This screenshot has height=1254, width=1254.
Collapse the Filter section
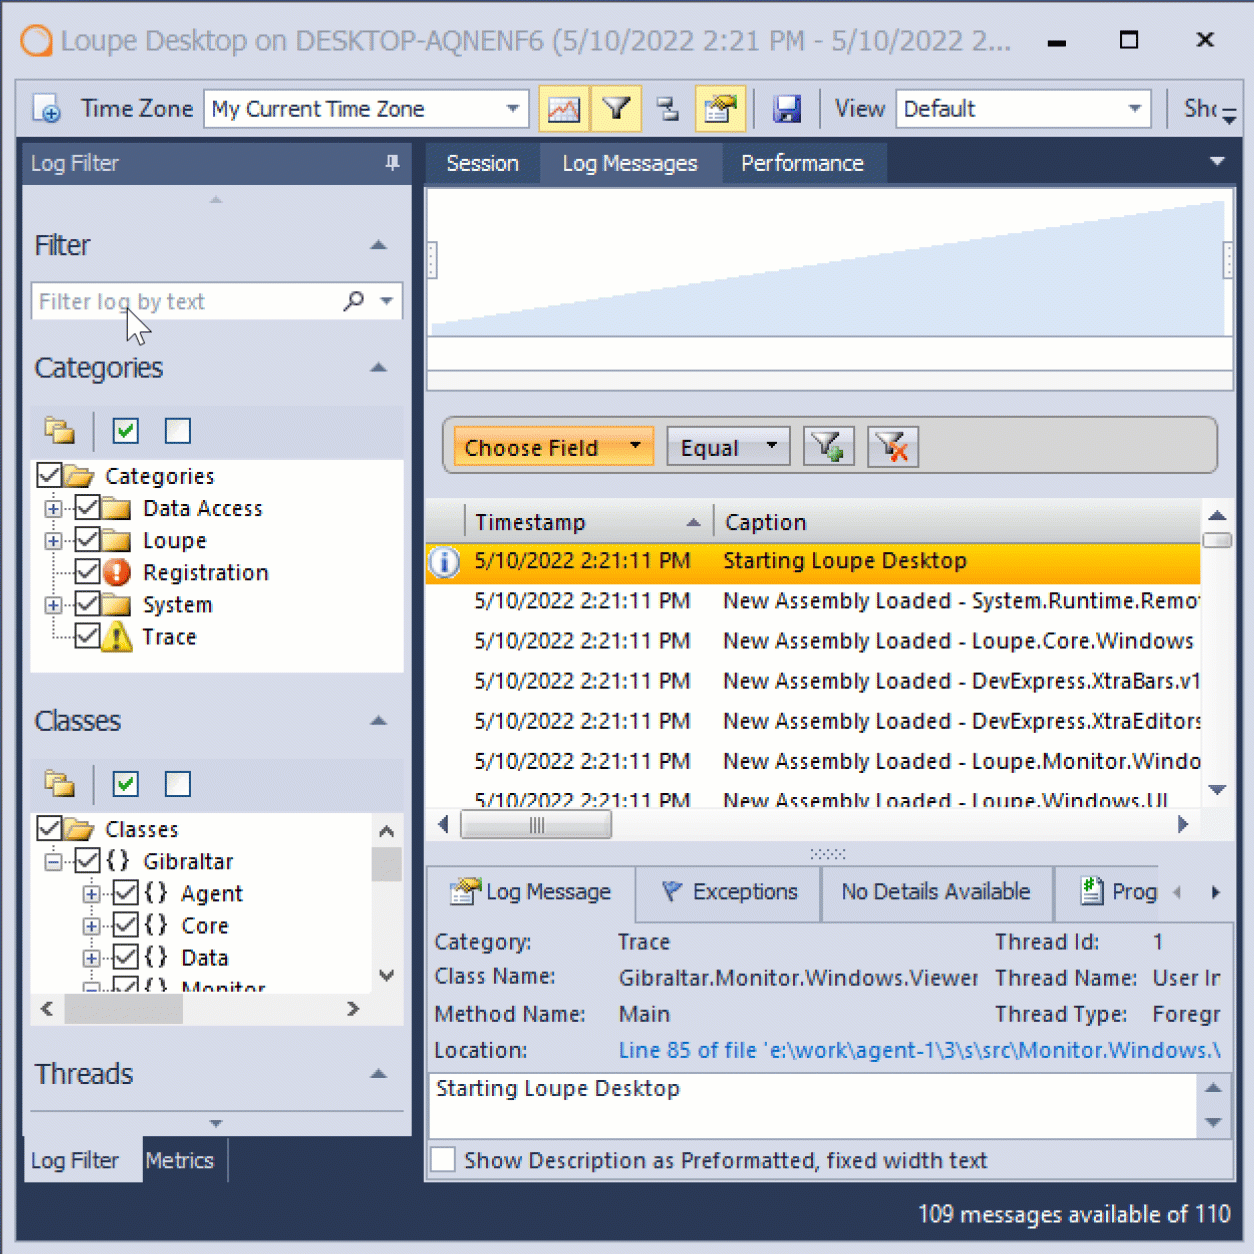[379, 245]
